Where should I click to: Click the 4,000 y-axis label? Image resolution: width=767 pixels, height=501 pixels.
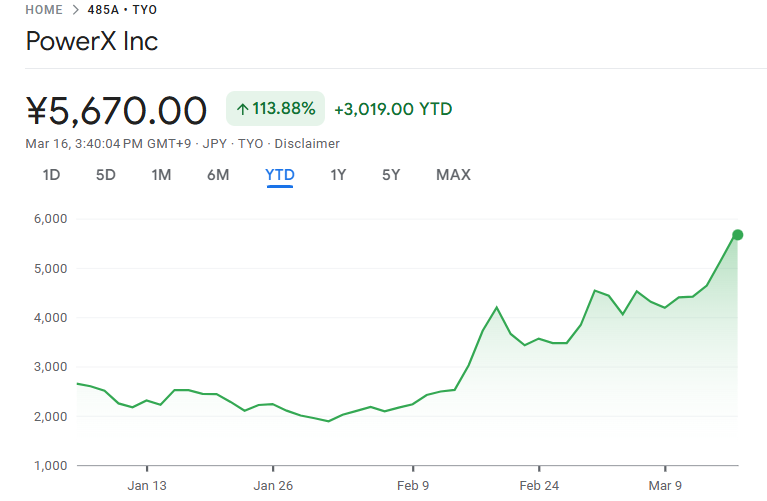coord(50,318)
